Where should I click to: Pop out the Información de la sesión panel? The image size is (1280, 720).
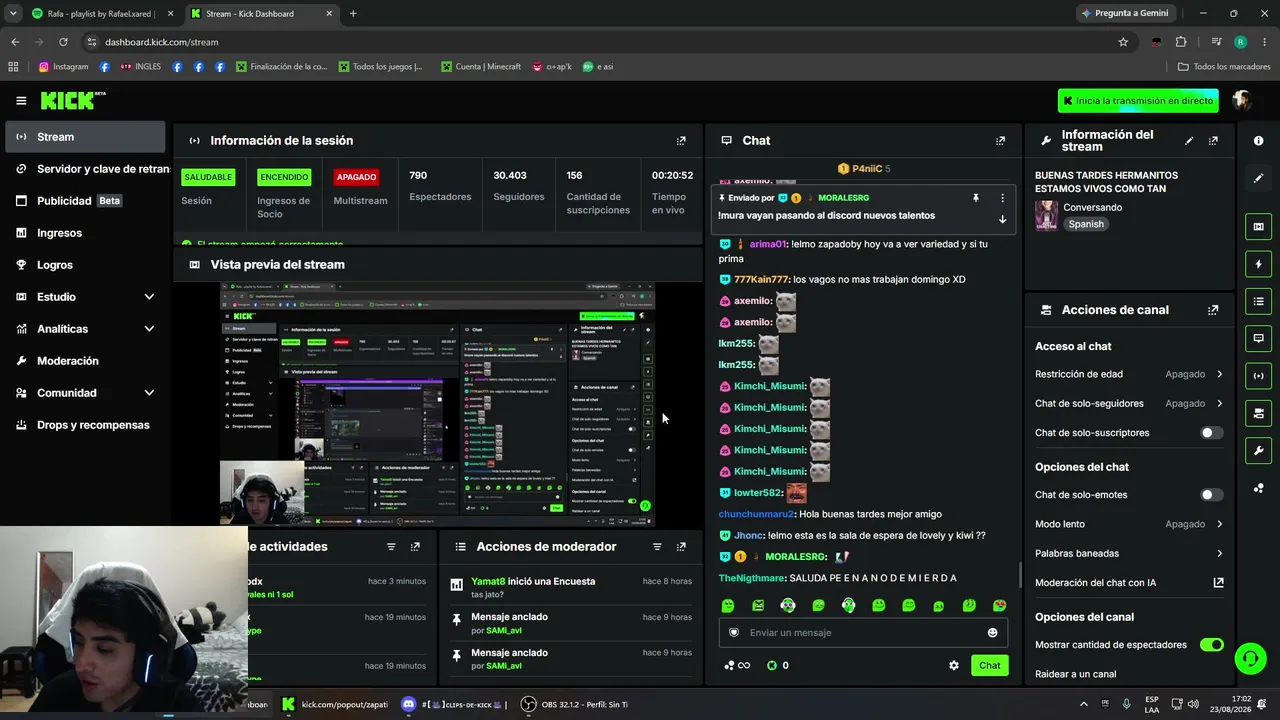[x=681, y=141]
